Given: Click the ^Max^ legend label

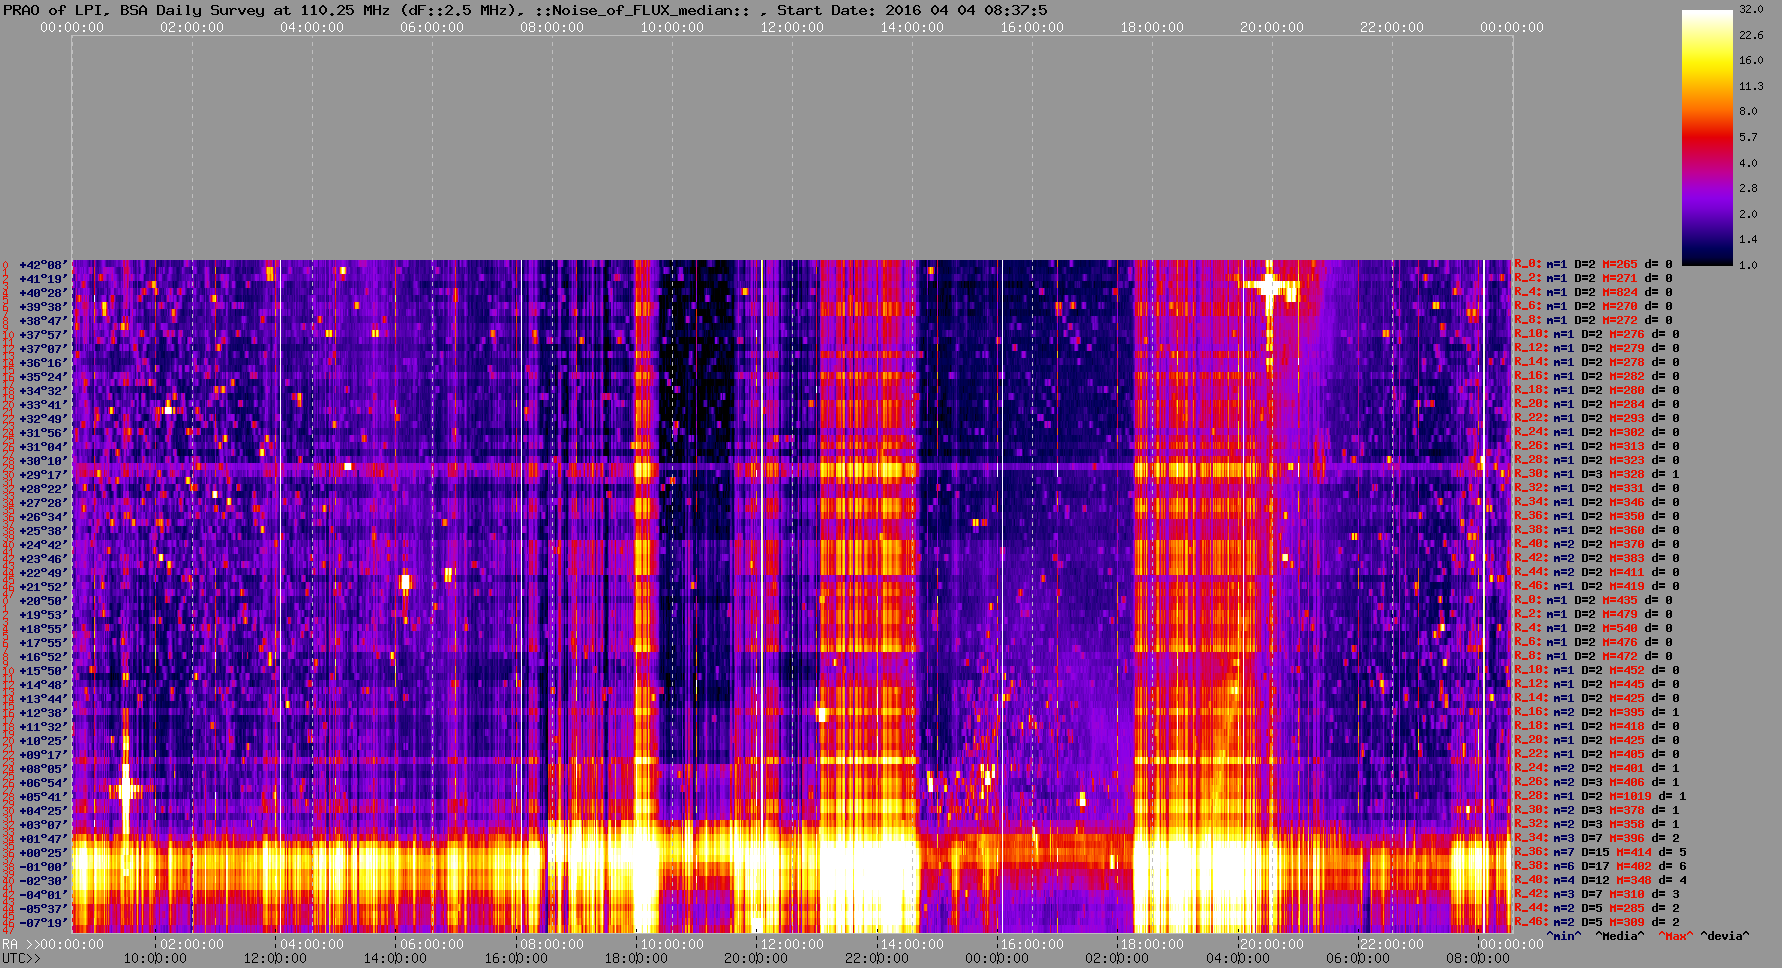Looking at the screenshot, I should tap(1676, 937).
